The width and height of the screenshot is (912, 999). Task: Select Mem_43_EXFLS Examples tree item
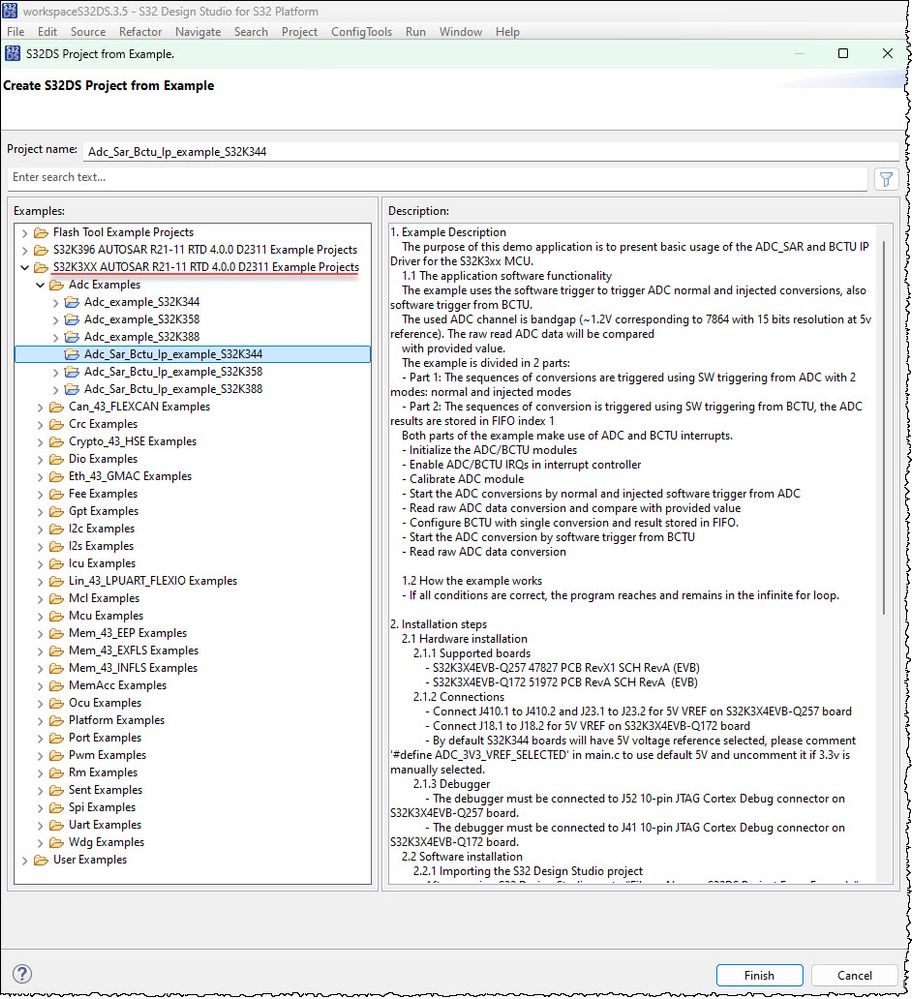[133, 650]
